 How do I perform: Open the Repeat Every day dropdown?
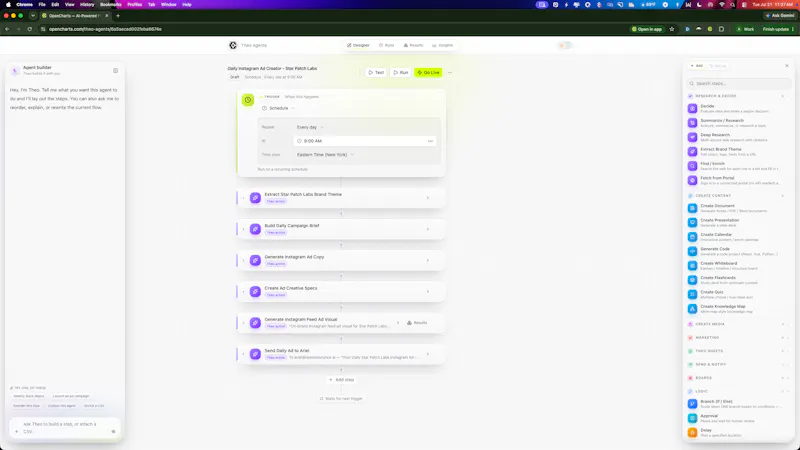(310, 127)
